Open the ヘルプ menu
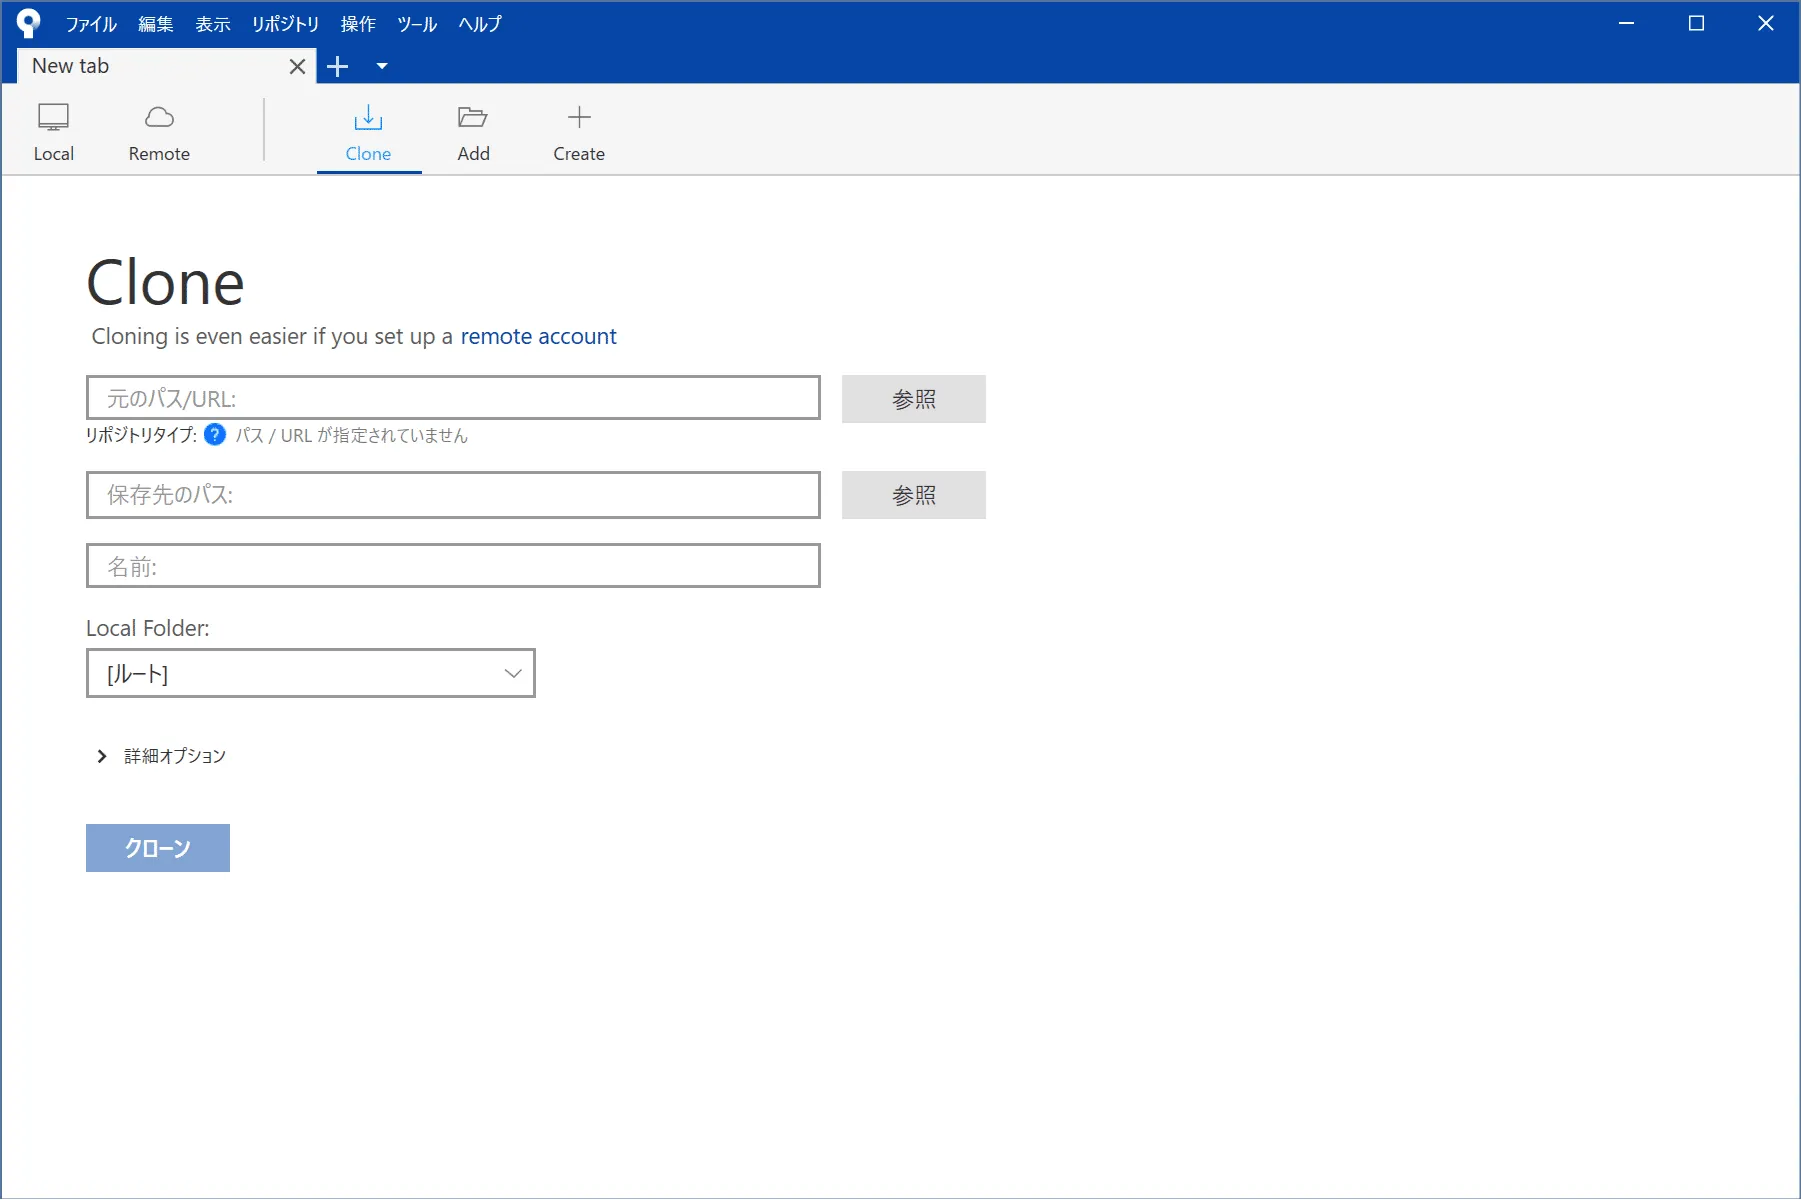The height and width of the screenshot is (1200, 1801). click(480, 24)
